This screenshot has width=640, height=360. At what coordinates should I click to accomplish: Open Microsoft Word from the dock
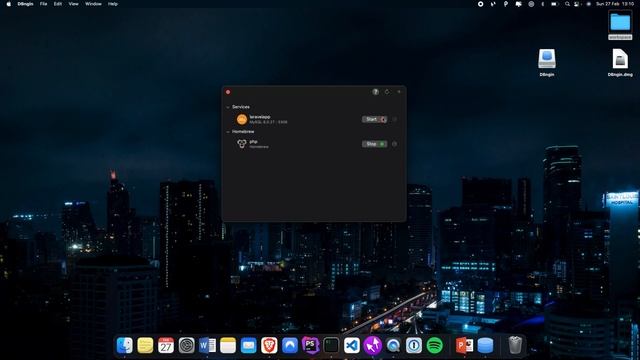click(207, 346)
